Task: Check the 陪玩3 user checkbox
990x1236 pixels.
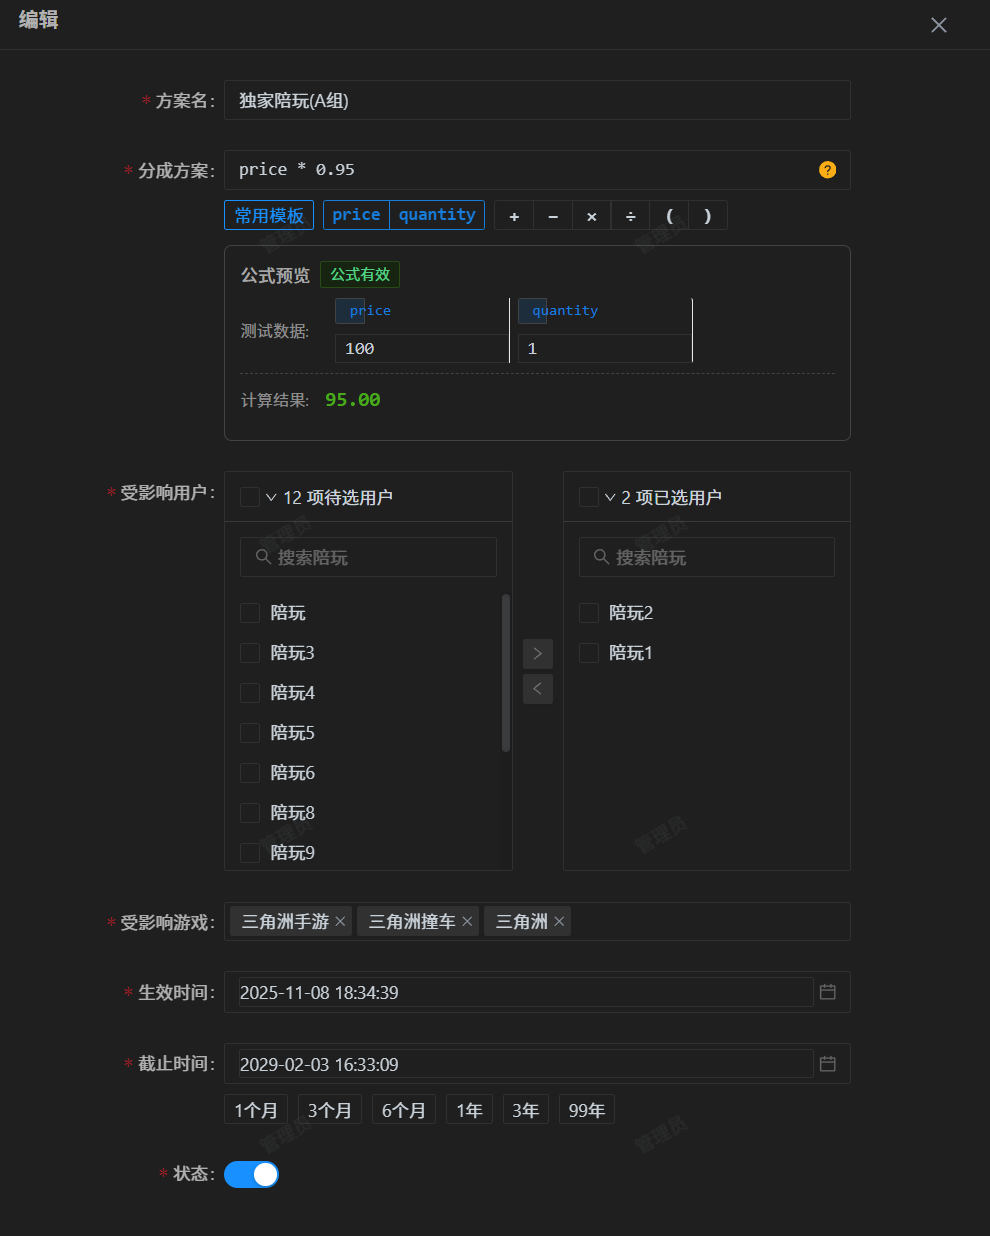Action: 250,653
